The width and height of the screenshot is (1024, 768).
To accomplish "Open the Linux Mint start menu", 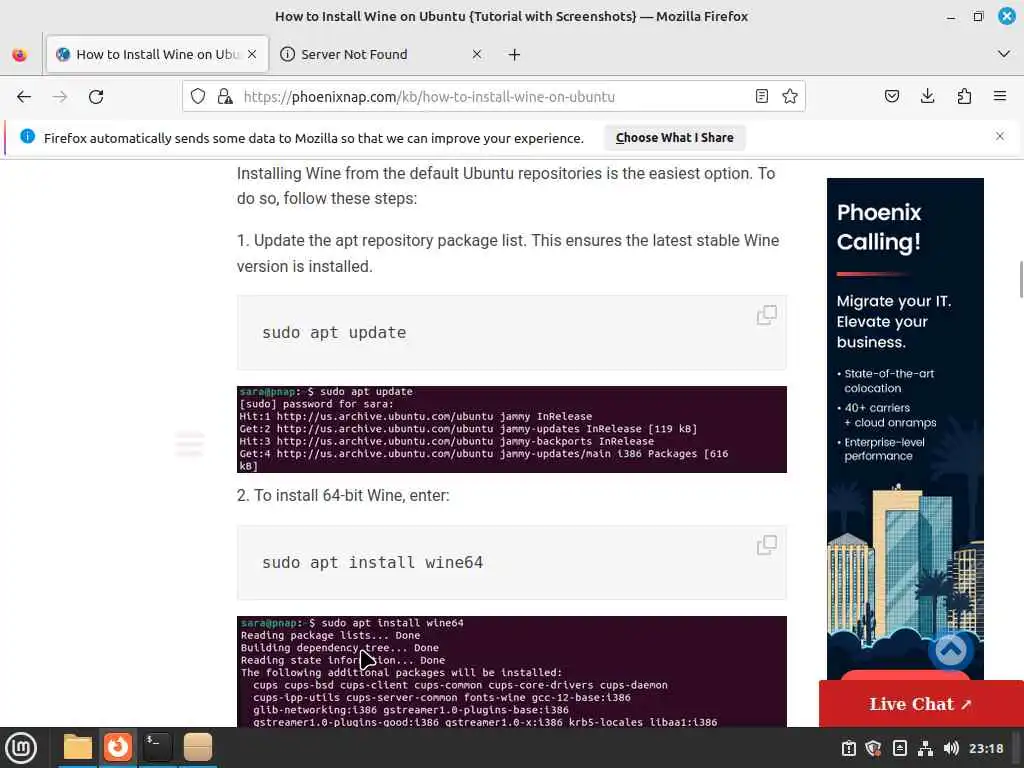I will click(x=21, y=748).
